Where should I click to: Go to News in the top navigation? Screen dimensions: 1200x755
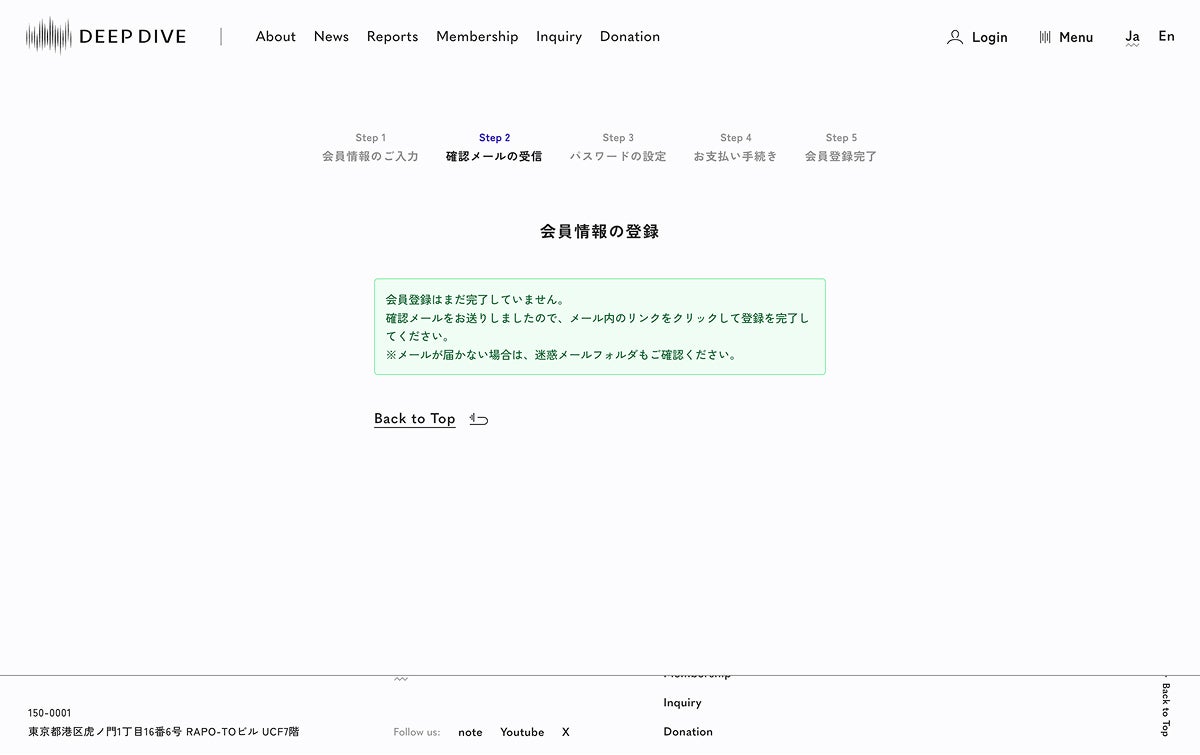tap(331, 36)
